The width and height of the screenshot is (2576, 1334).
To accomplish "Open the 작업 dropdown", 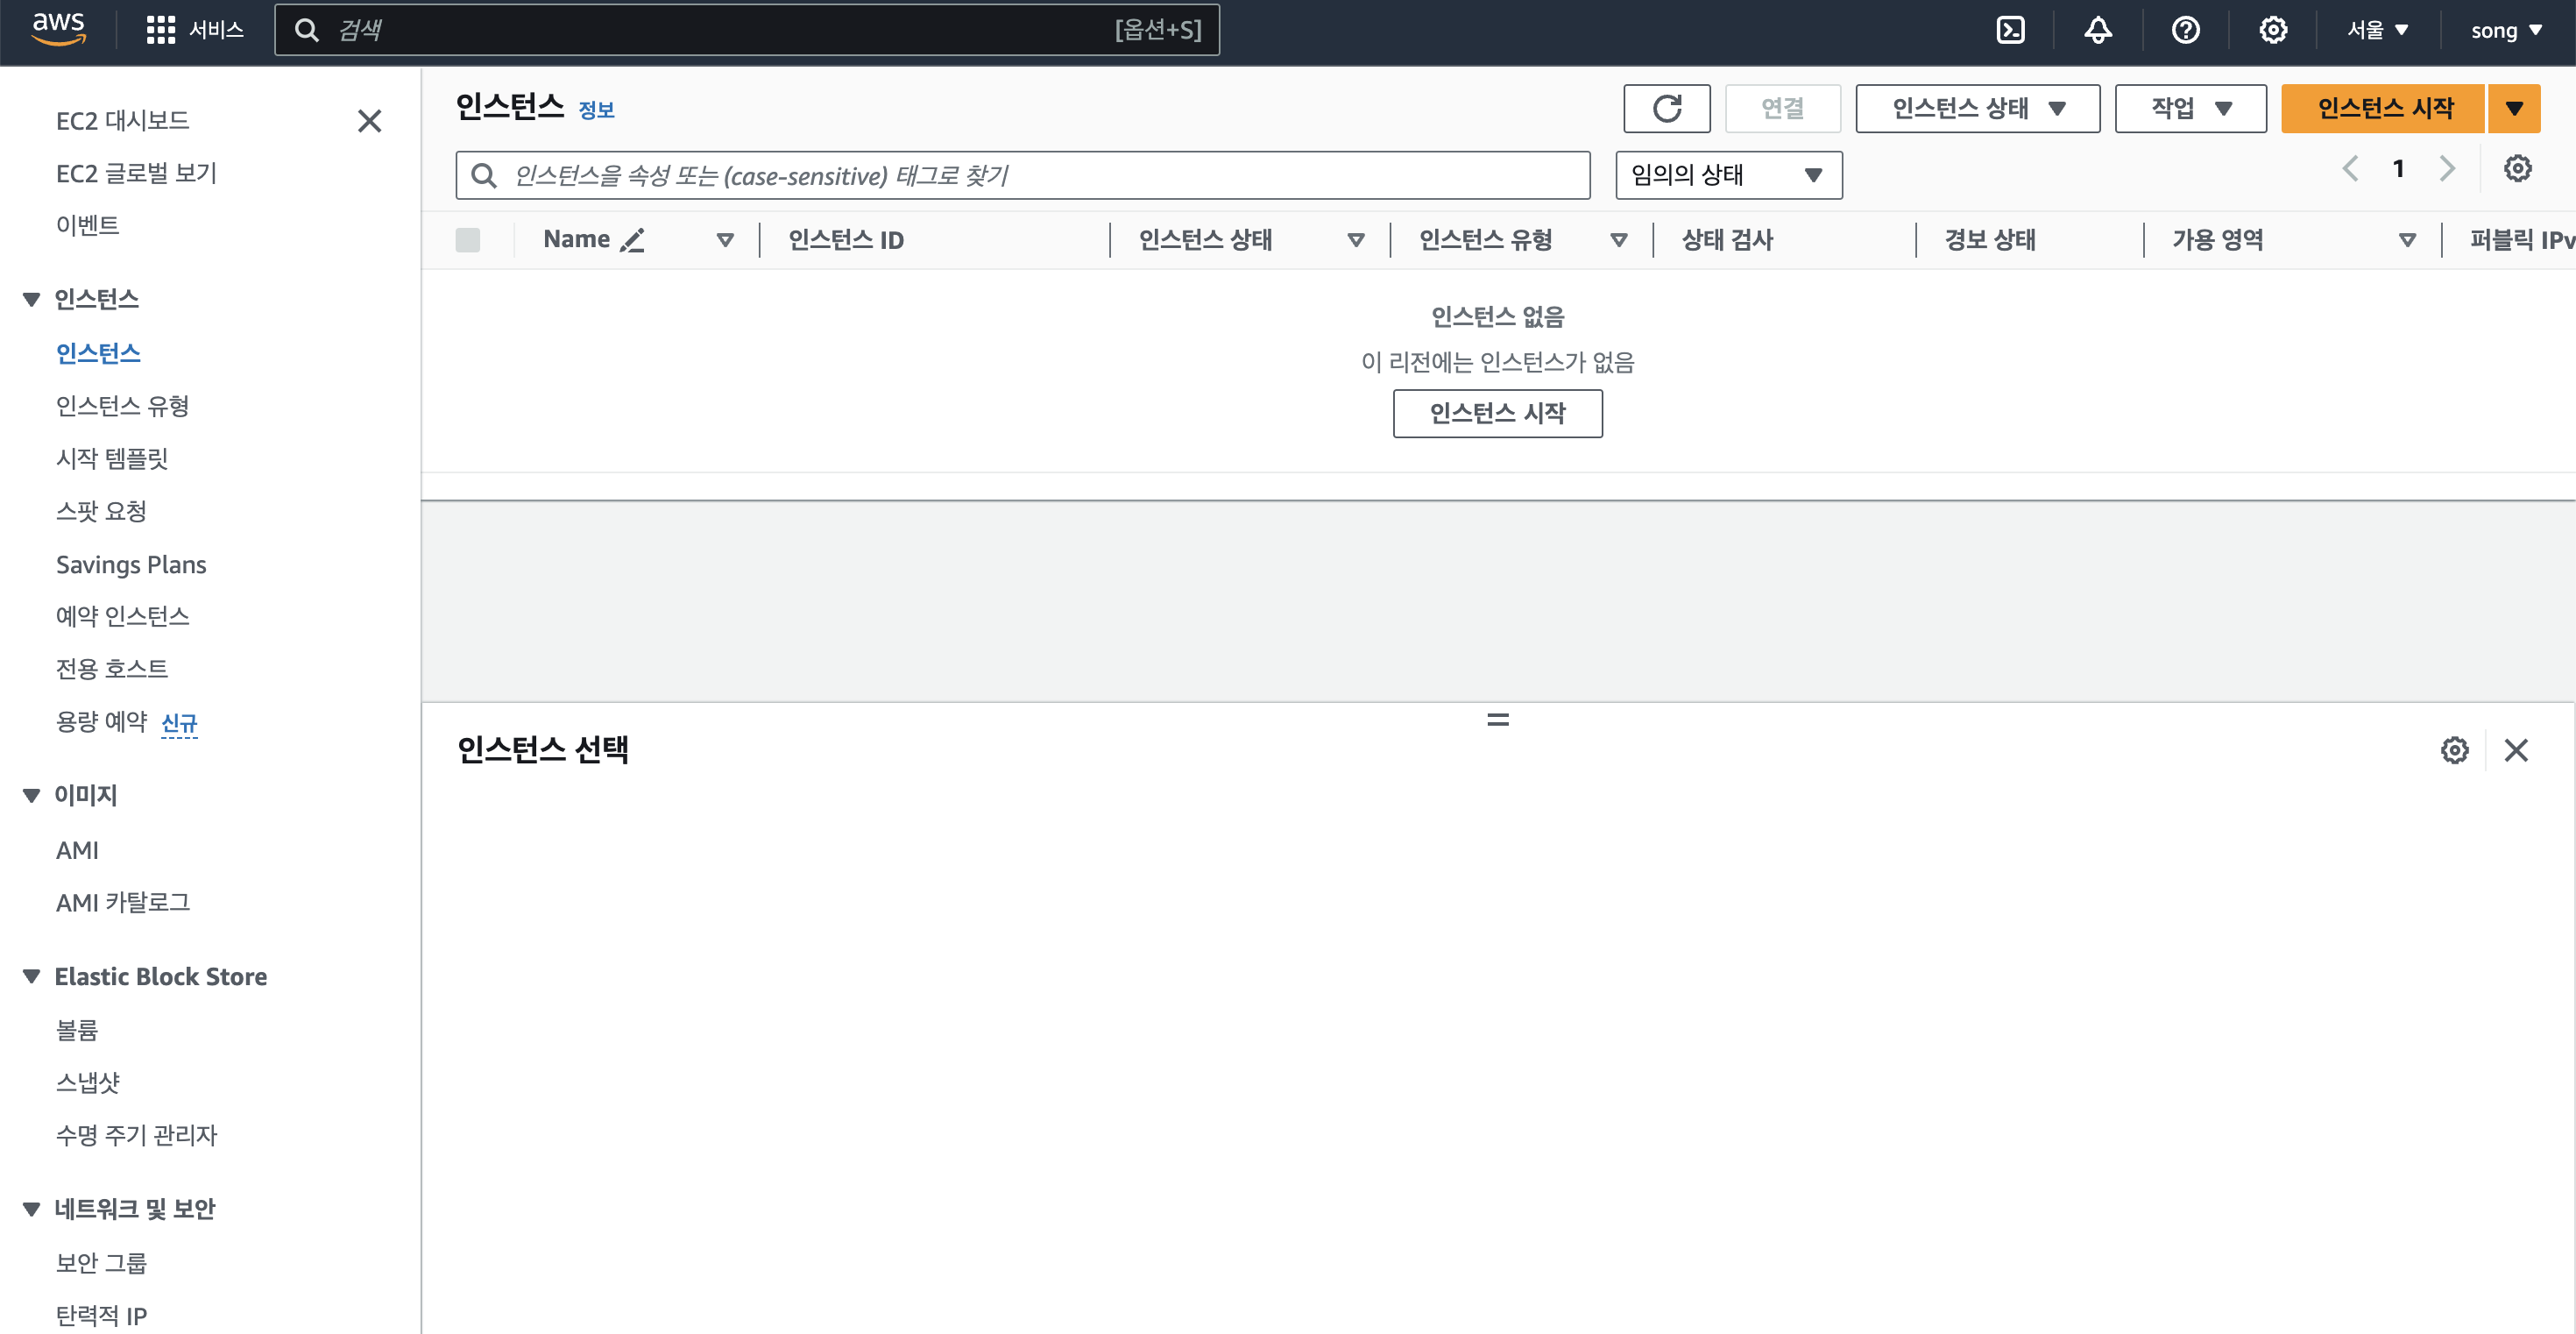I will point(2191,108).
